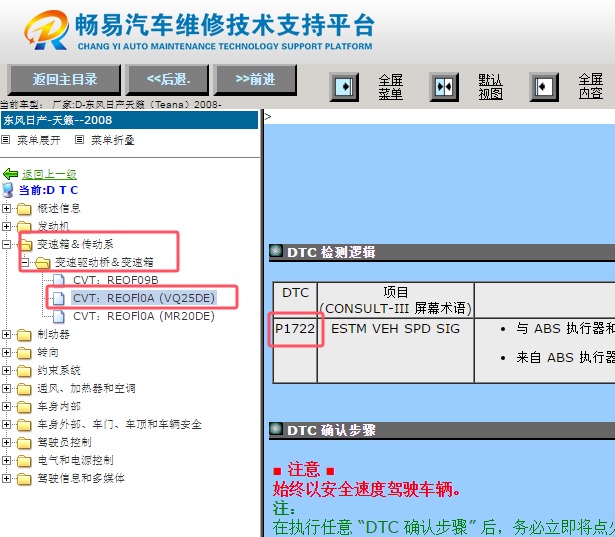Click bullet icon beside DTC 检测逻辑
Screen dimensions: 615x537
tap(276, 251)
